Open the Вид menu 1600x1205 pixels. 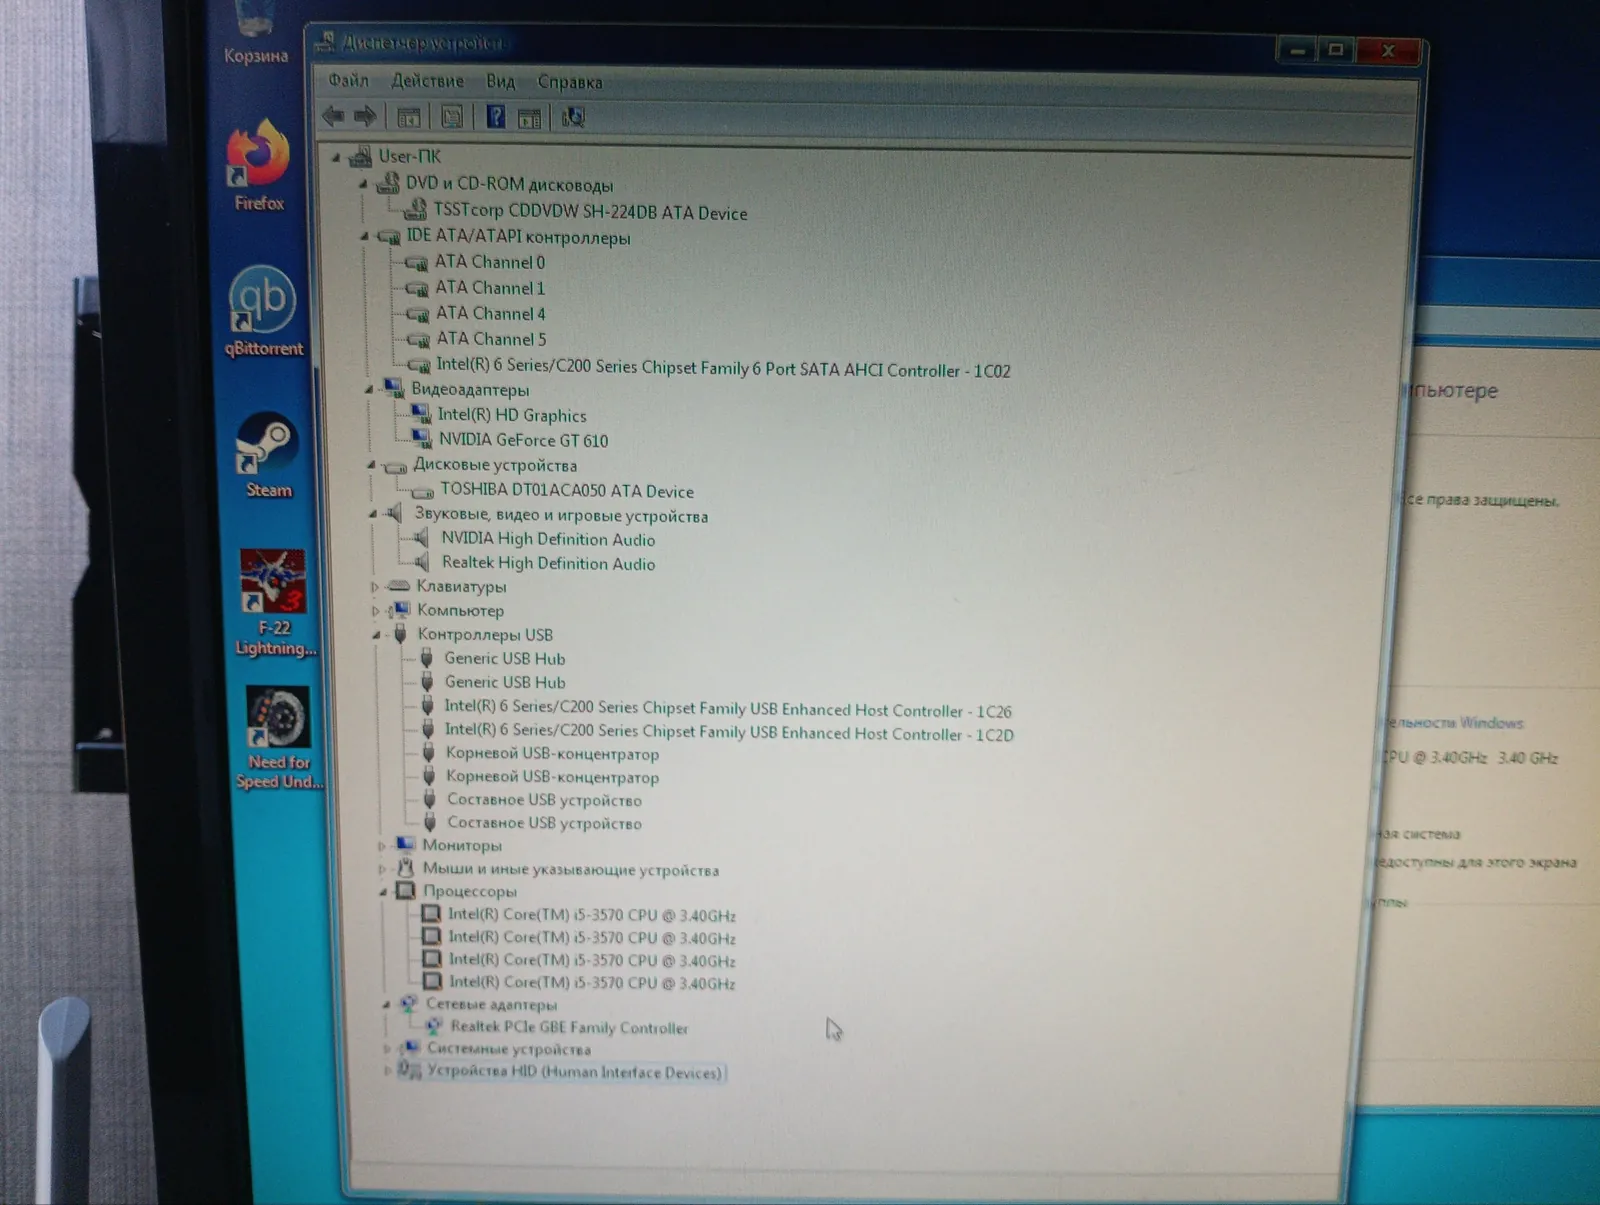pyautogui.click(x=501, y=82)
